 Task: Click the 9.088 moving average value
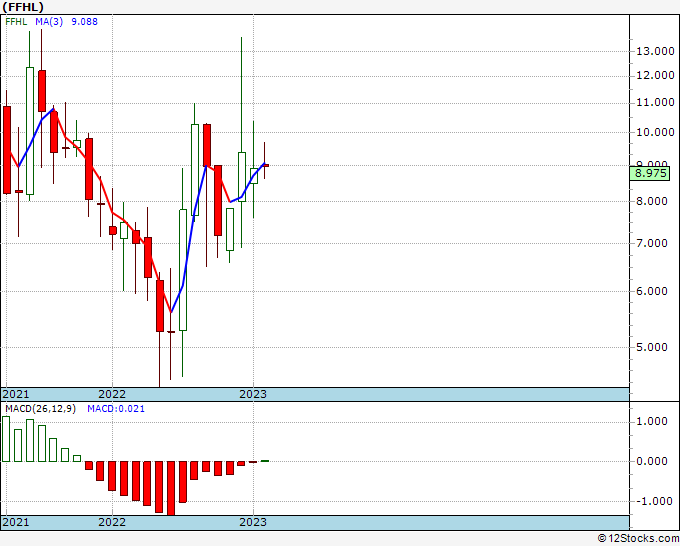85,22
